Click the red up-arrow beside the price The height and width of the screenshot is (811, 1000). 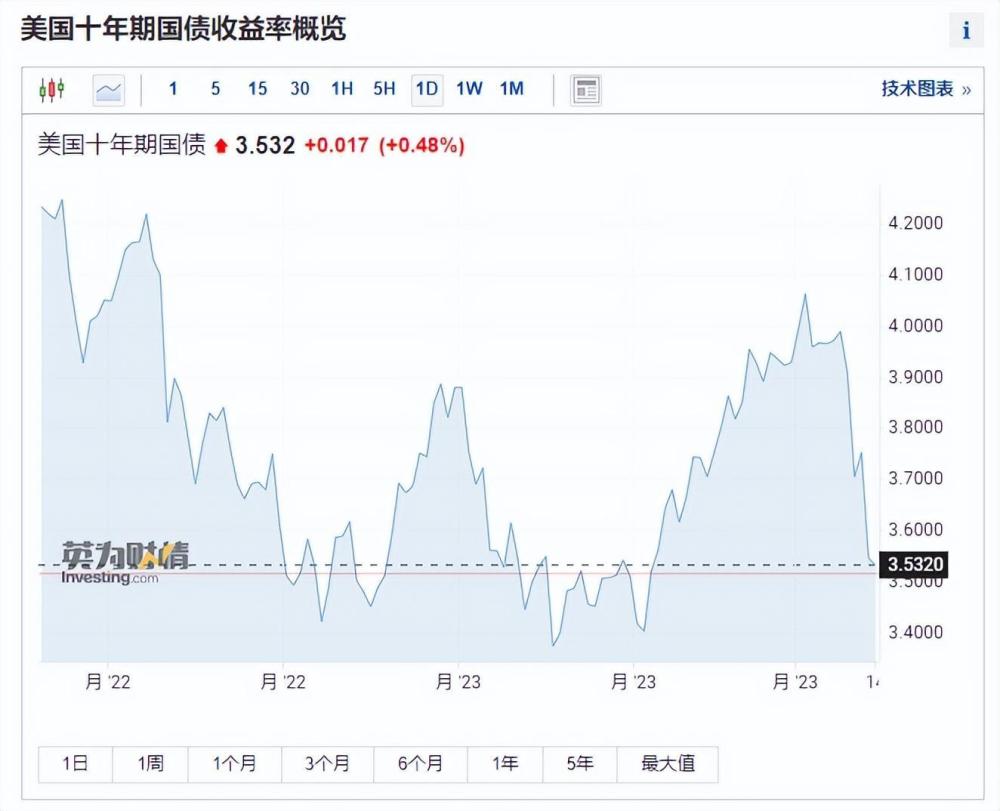point(219,145)
